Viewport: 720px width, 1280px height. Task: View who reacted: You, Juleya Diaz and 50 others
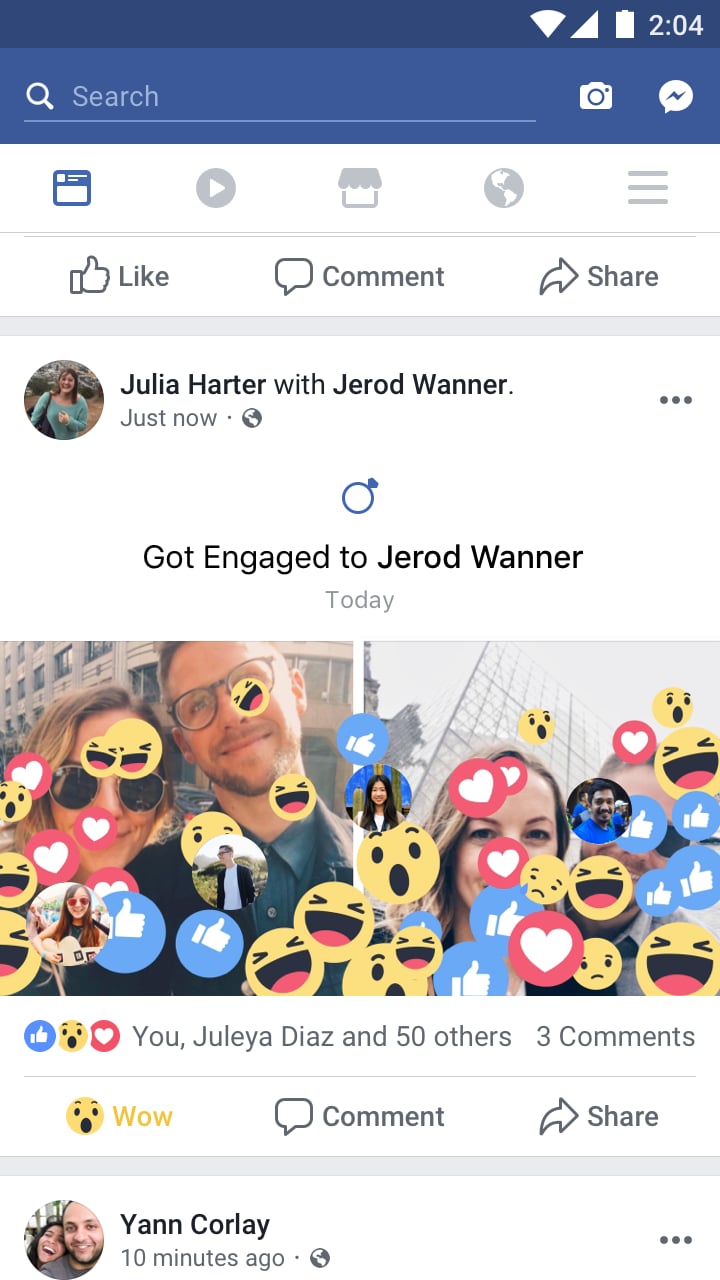(322, 1036)
